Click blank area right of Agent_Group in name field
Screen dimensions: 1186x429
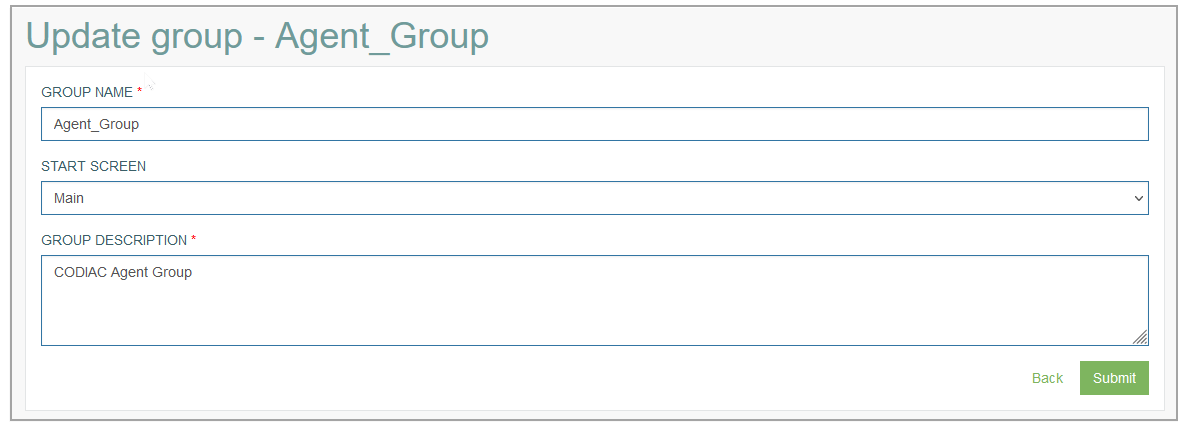pyautogui.click(x=643, y=124)
